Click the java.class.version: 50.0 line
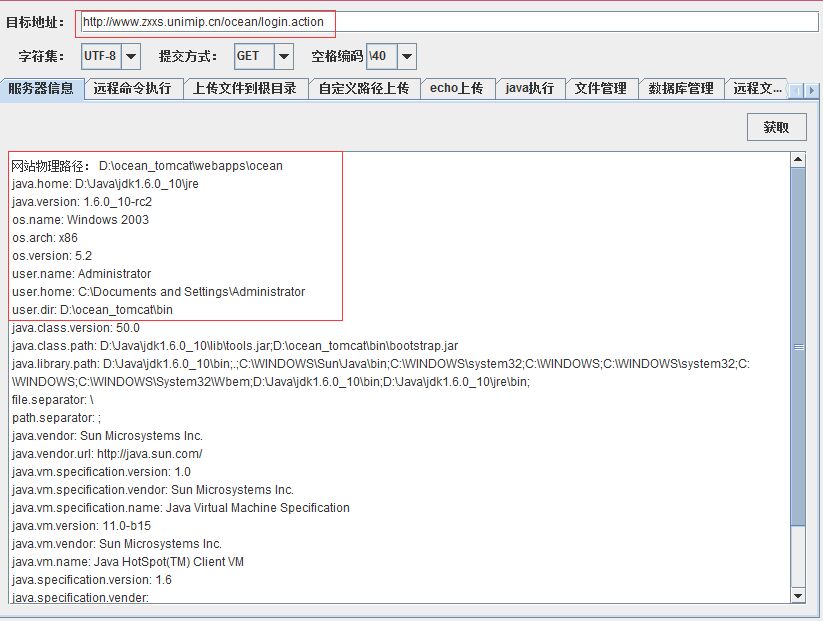 [x=76, y=328]
